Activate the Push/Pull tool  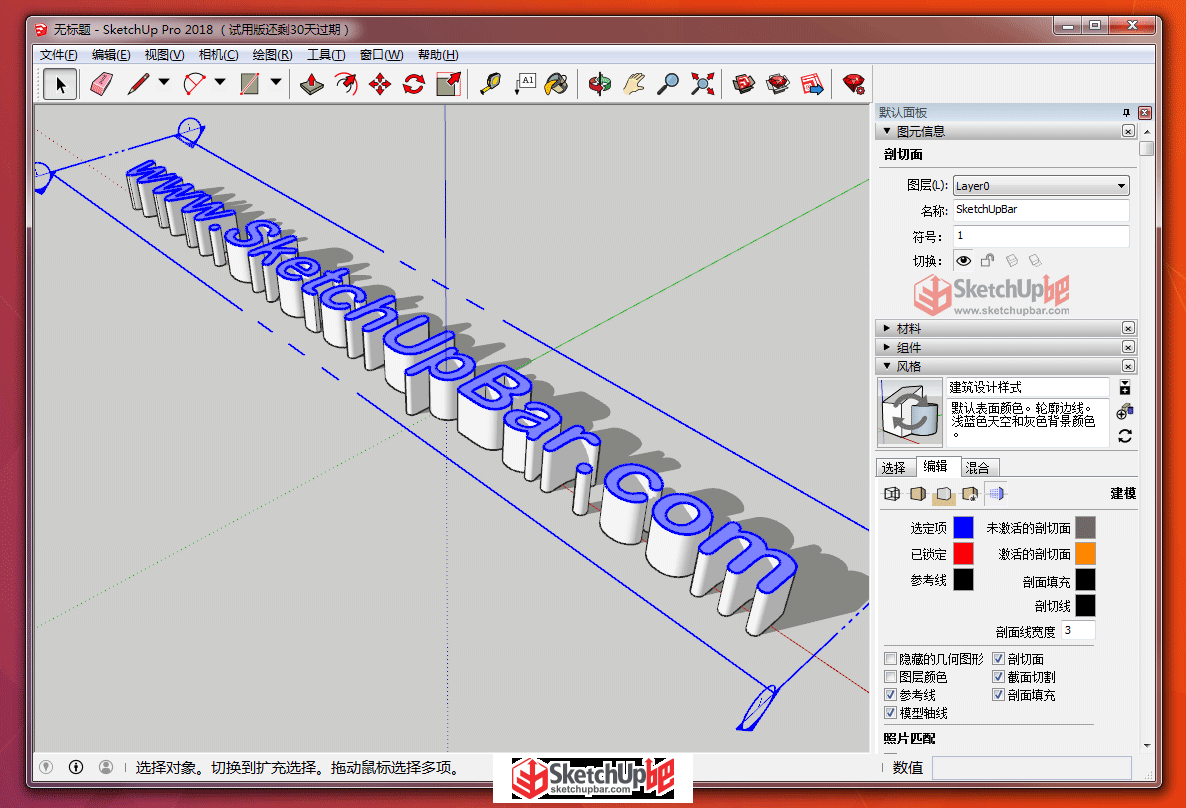tap(312, 84)
